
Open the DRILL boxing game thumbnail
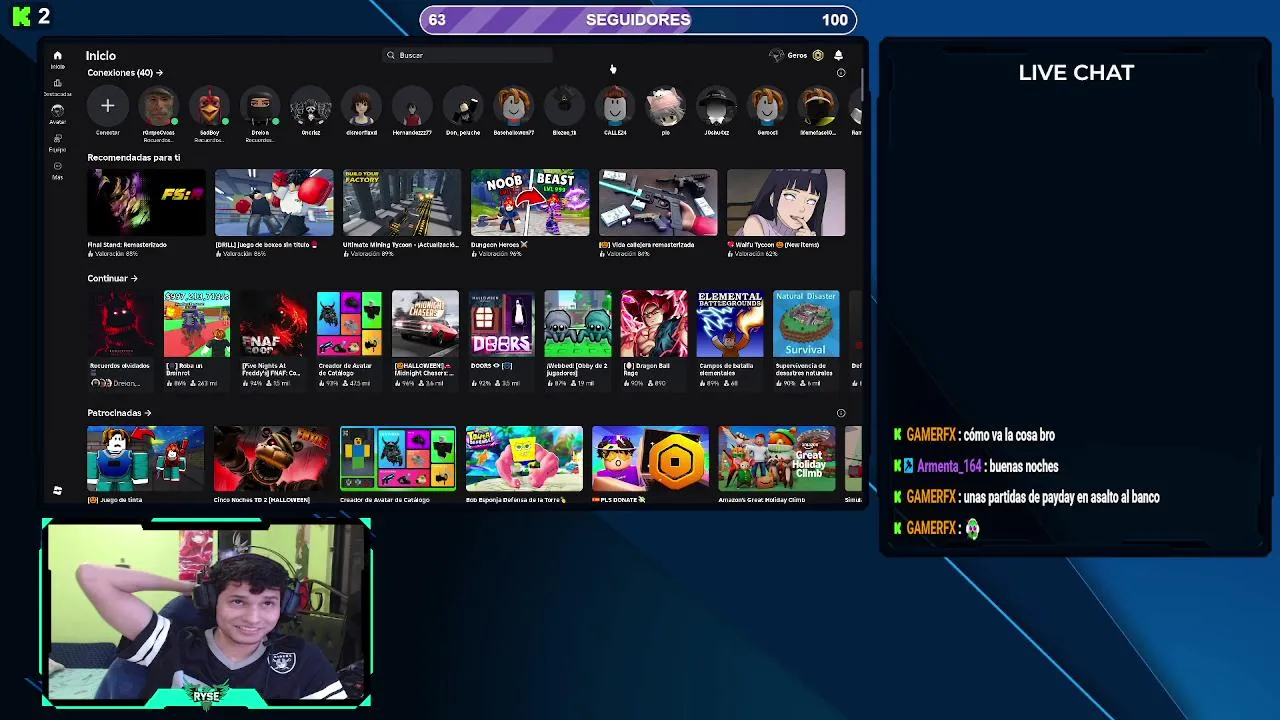pos(274,203)
